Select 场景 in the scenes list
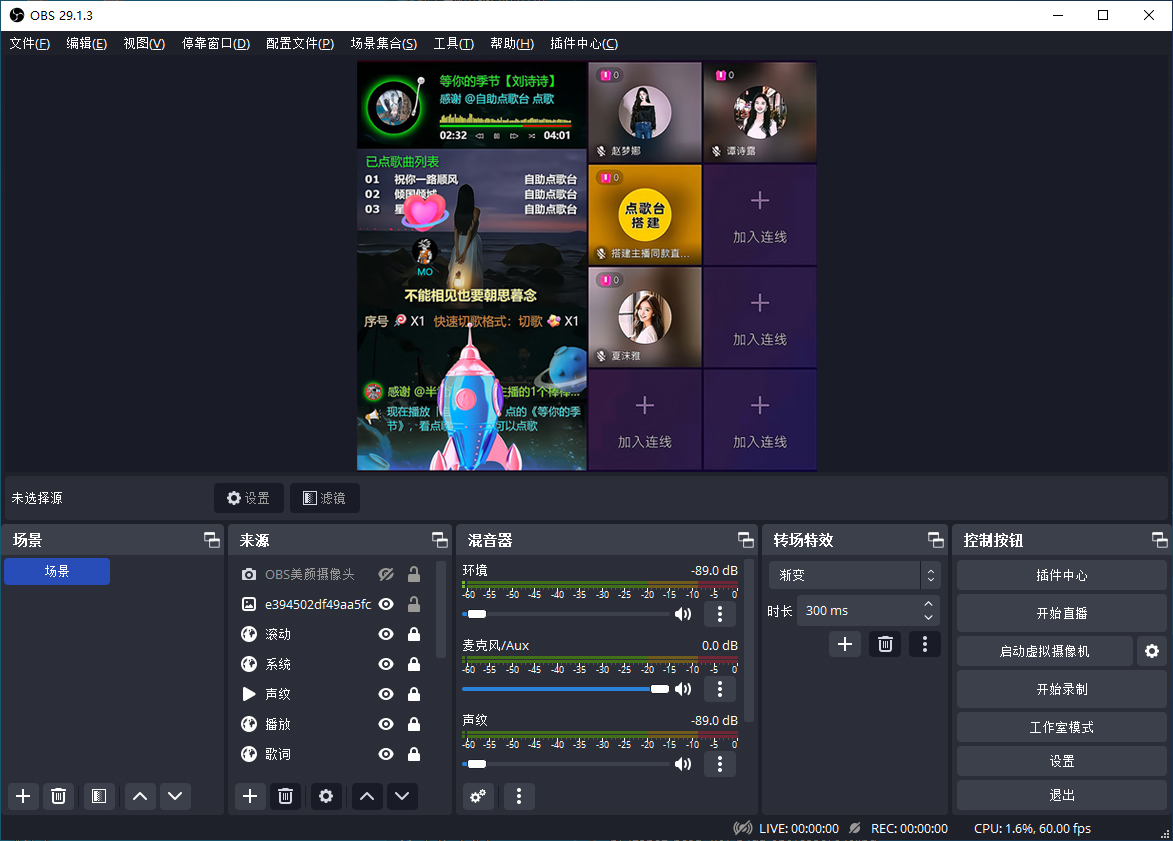 (56, 571)
